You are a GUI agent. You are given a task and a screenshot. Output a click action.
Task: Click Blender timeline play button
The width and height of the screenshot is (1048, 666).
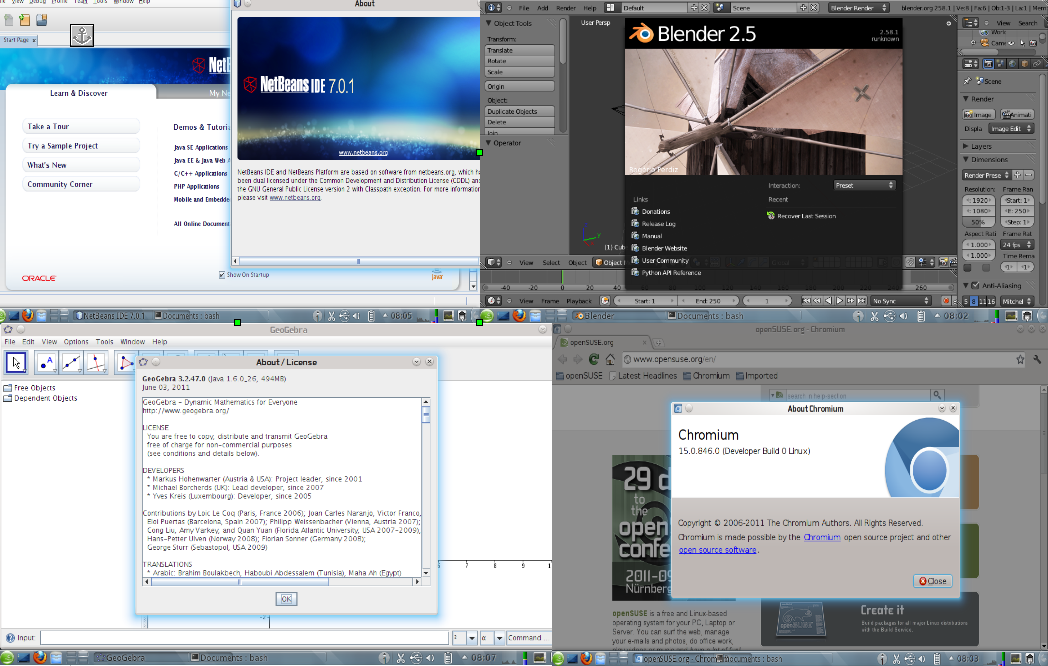pyautogui.click(x=840, y=301)
